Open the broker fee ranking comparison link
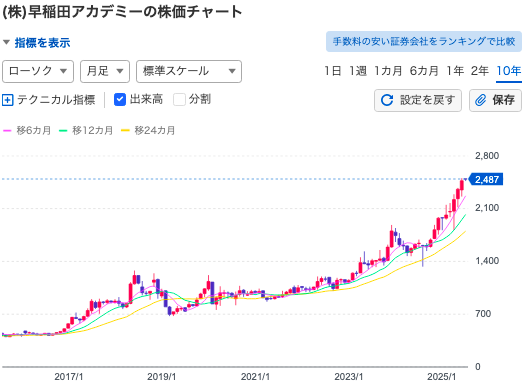The height and width of the screenshot is (388, 523). (x=424, y=41)
